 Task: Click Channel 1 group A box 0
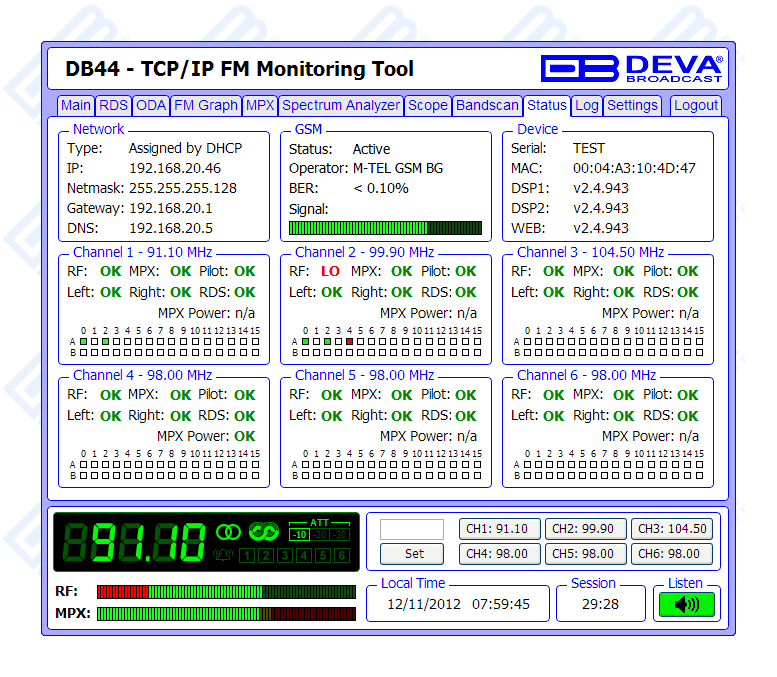click(84, 341)
